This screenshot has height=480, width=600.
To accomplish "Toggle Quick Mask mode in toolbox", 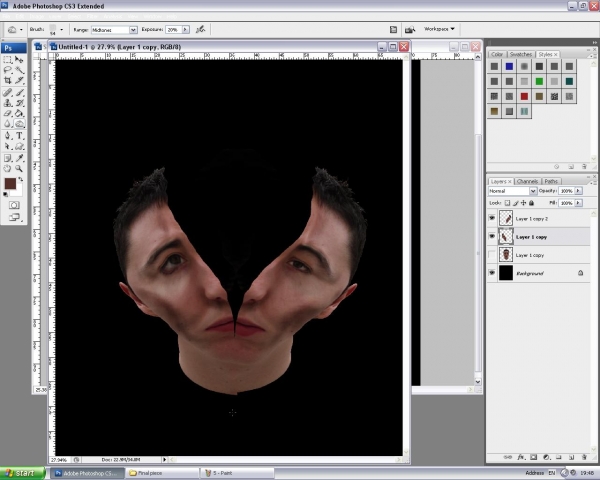I will pos(14,205).
